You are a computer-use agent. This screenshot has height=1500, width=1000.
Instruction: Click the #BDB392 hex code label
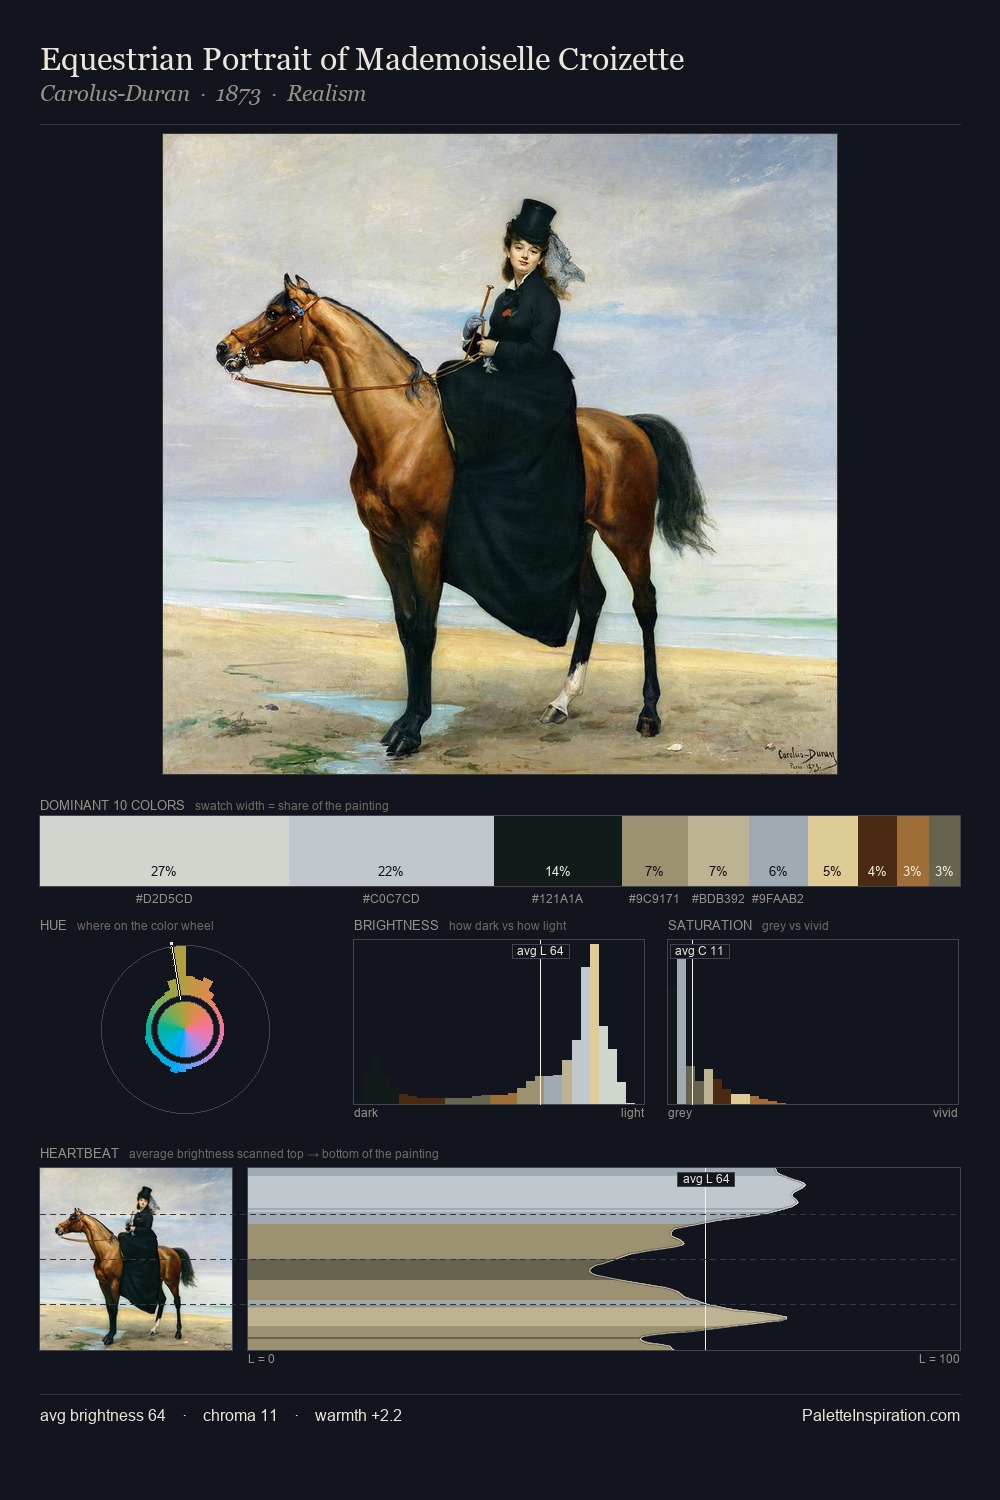point(718,899)
